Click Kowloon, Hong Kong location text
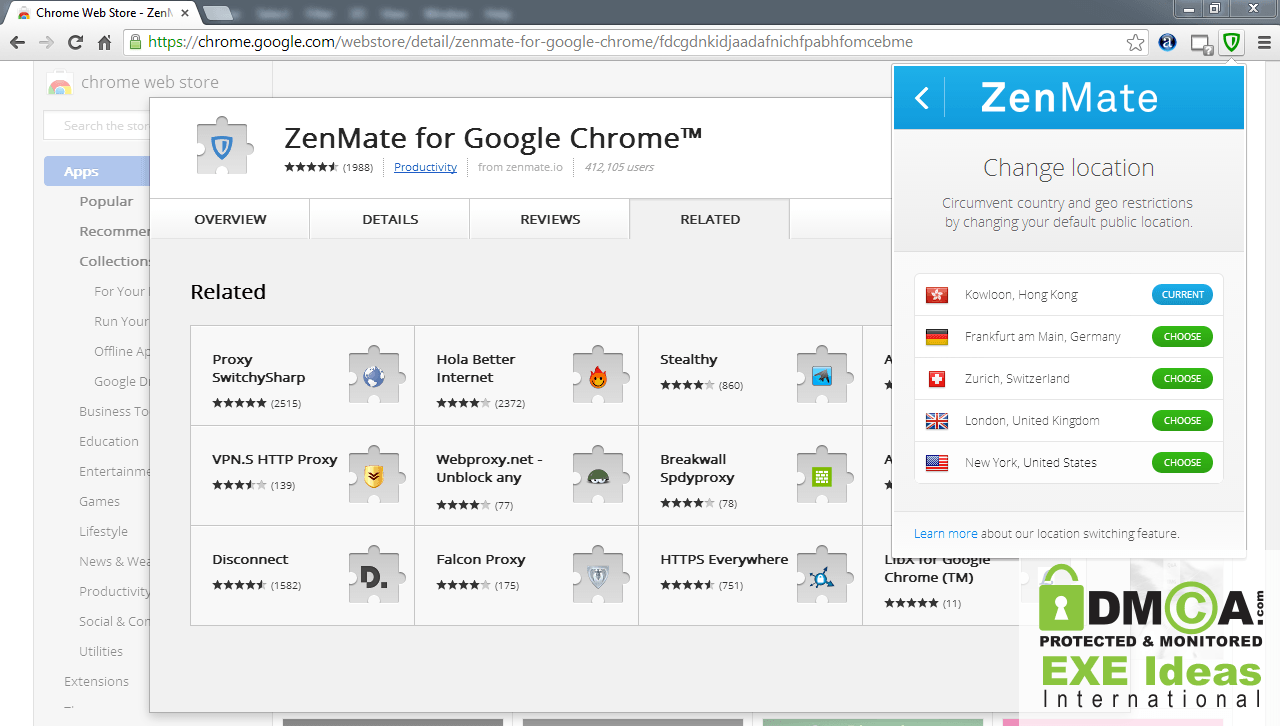Viewport: 1280px width, 726px height. click(1021, 295)
